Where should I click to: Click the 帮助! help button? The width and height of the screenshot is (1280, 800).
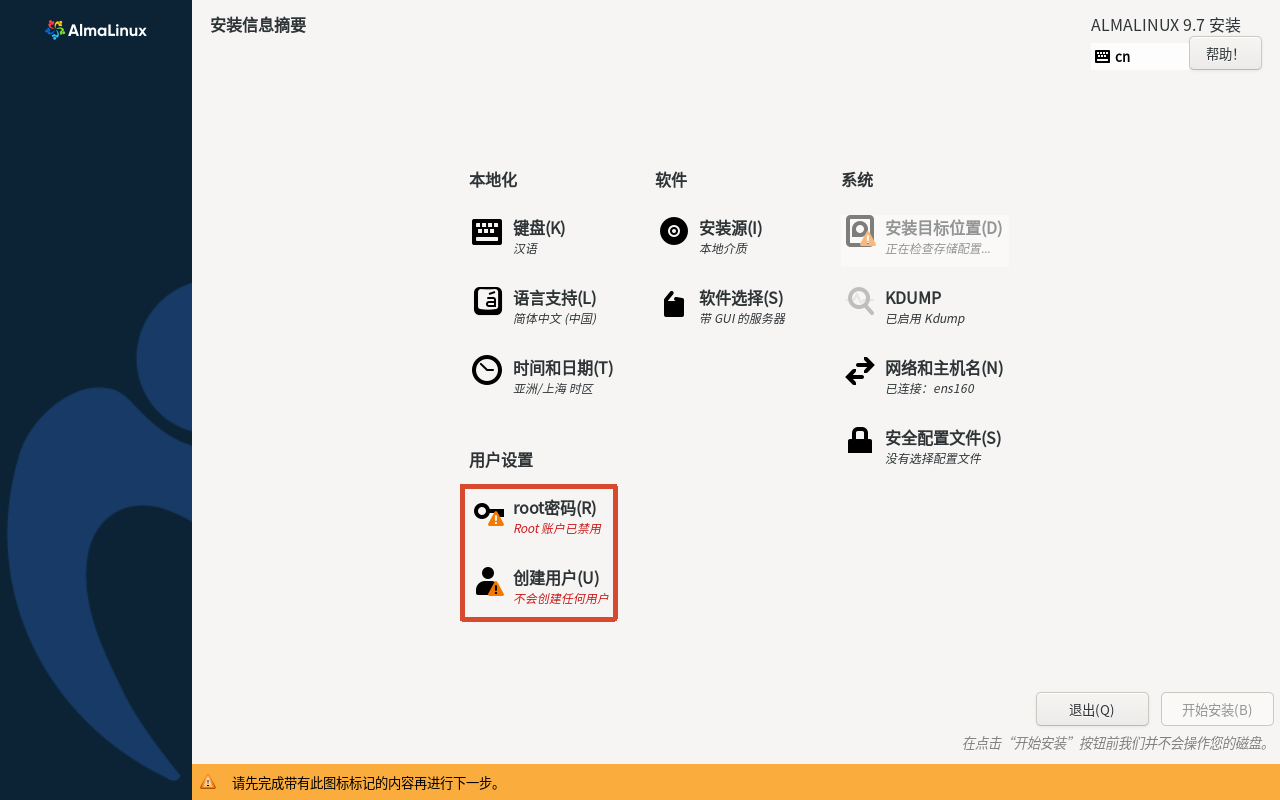click(x=1225, y=54)
